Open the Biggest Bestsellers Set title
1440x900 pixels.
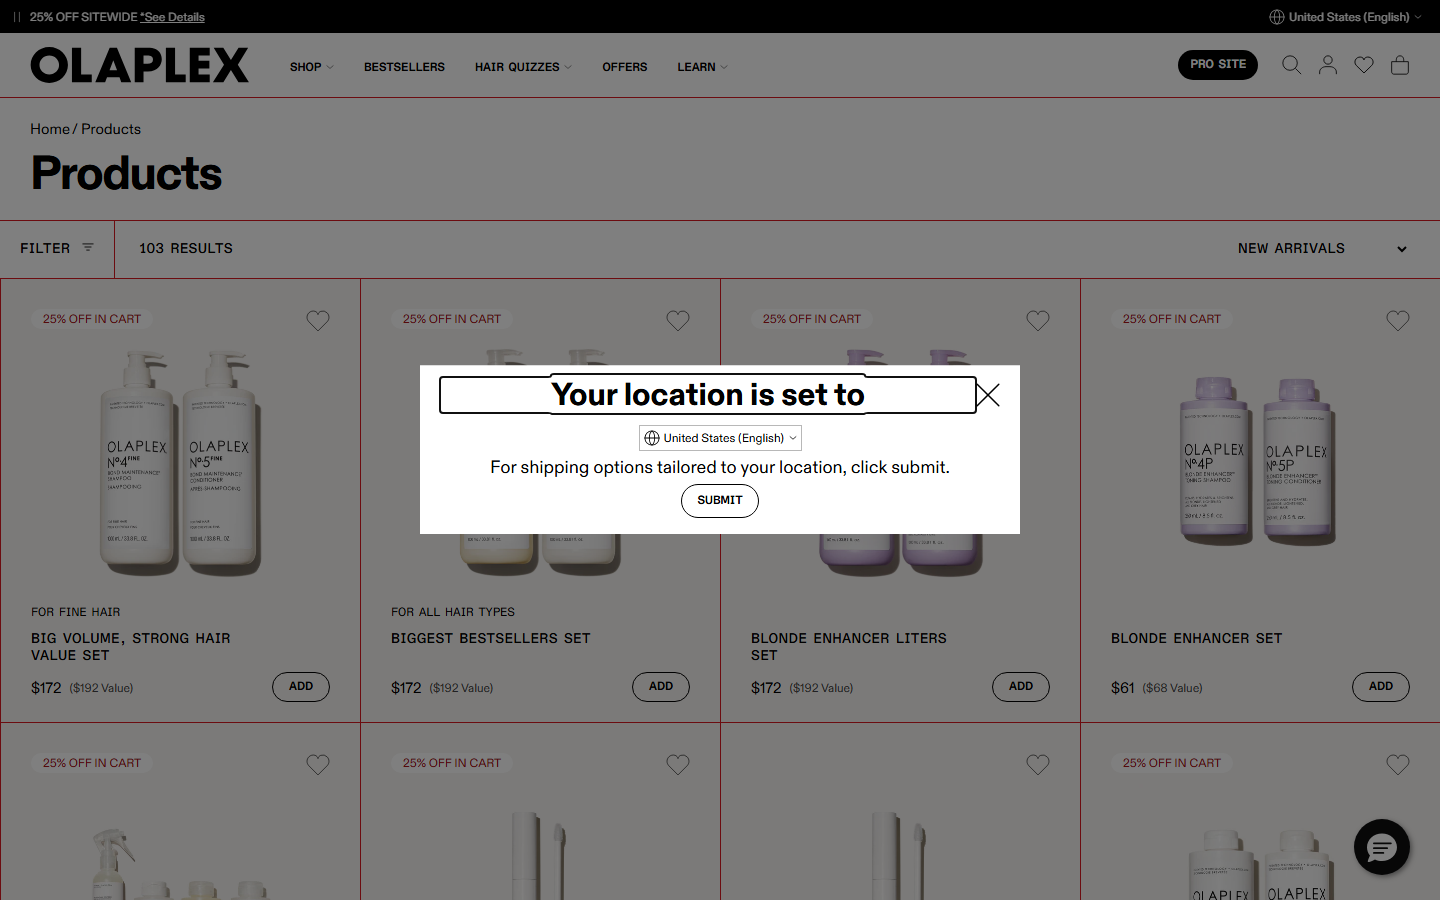(491, 638)
